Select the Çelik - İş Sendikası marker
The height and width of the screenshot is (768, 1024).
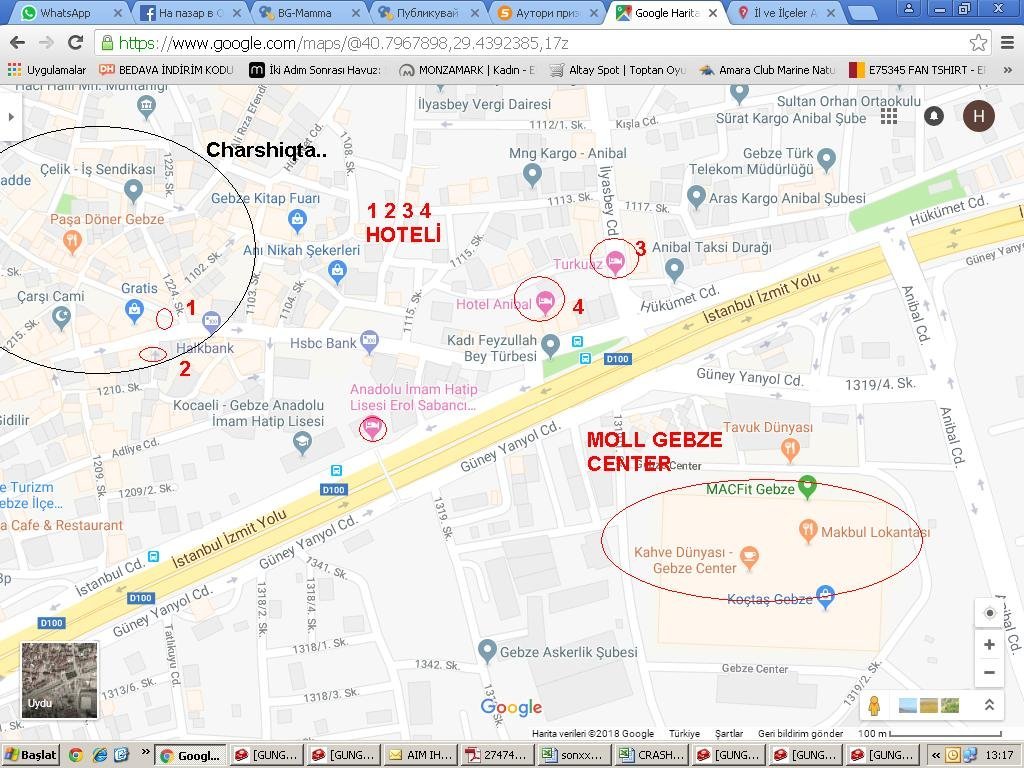[x=133, y=190]
